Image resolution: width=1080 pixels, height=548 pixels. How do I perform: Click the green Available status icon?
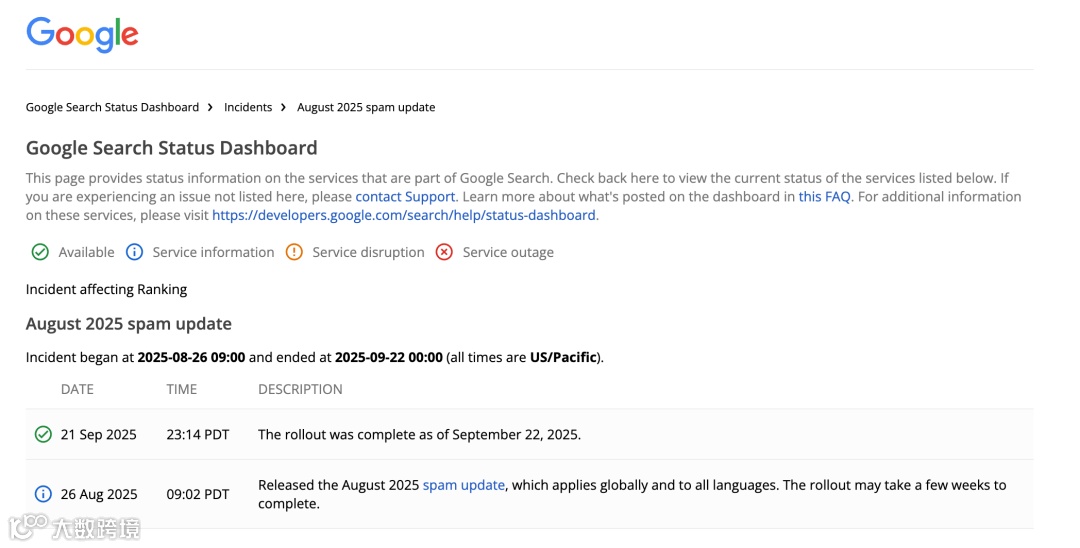point(40,252)
